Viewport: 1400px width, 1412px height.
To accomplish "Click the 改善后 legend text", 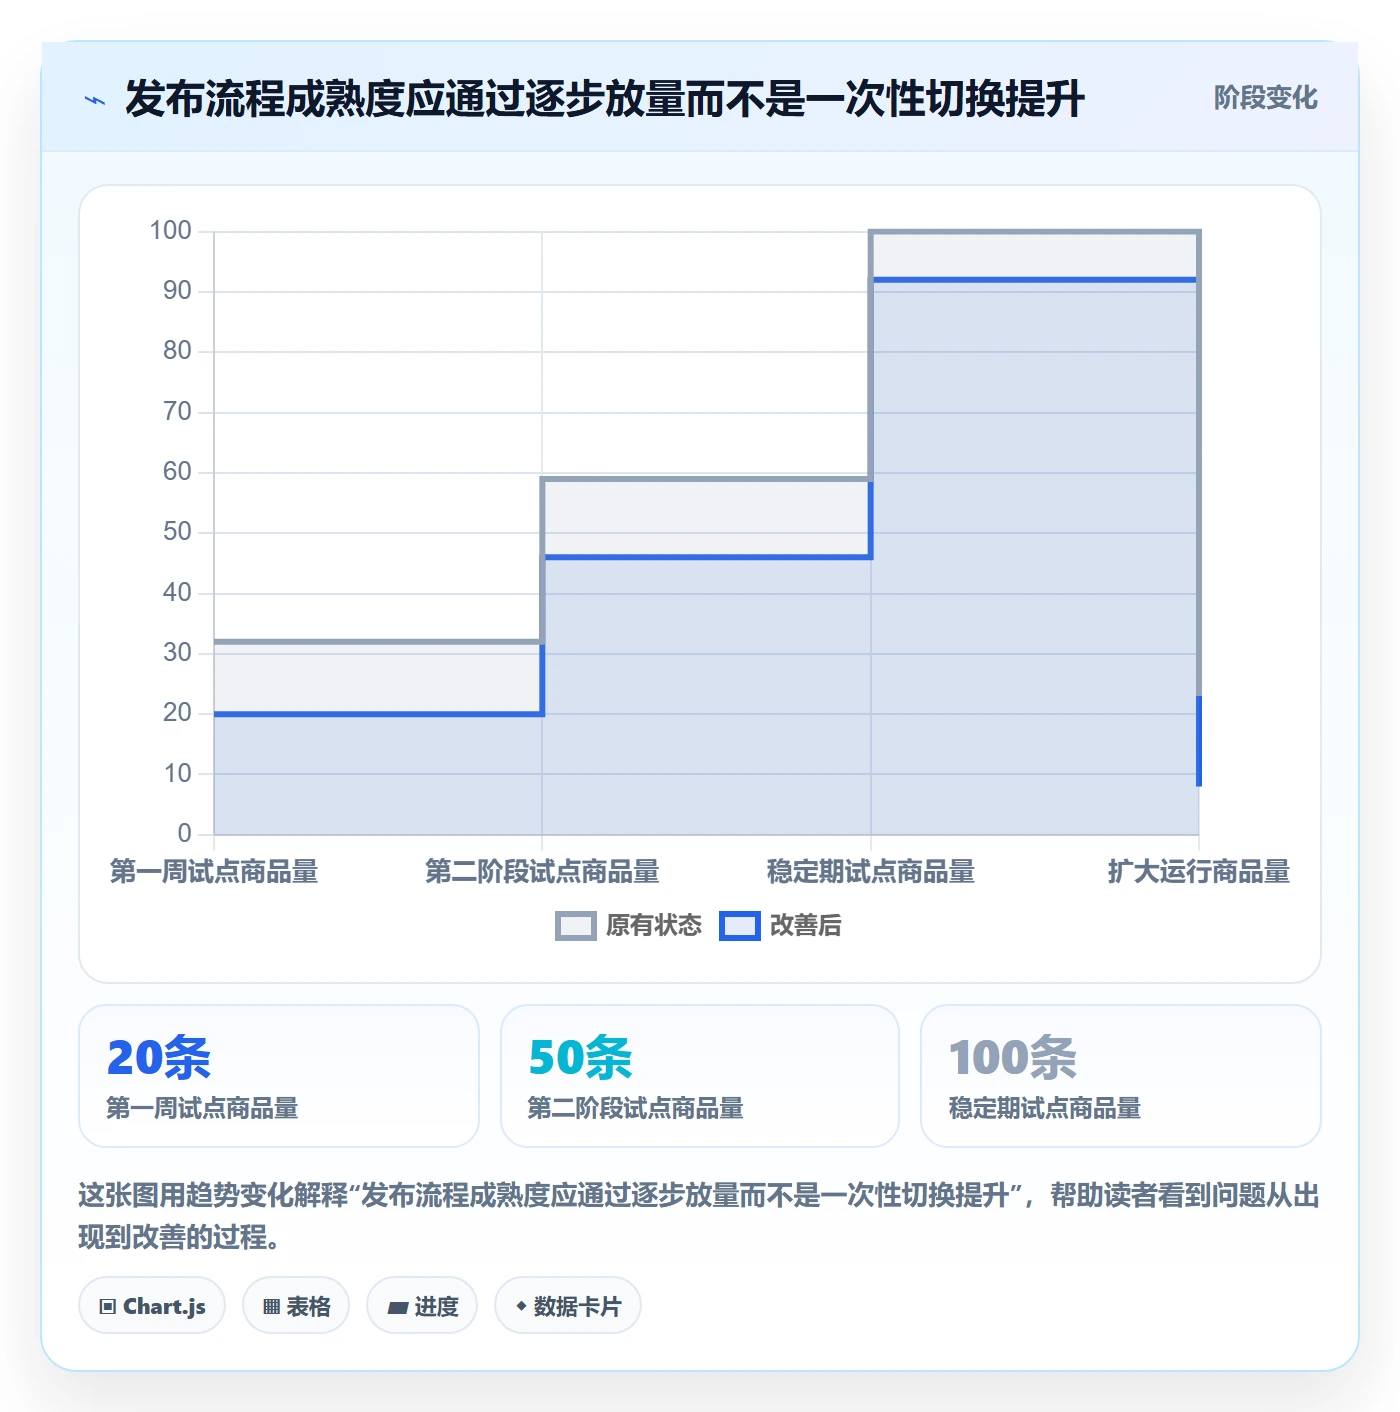I will (x=806, y=926).
